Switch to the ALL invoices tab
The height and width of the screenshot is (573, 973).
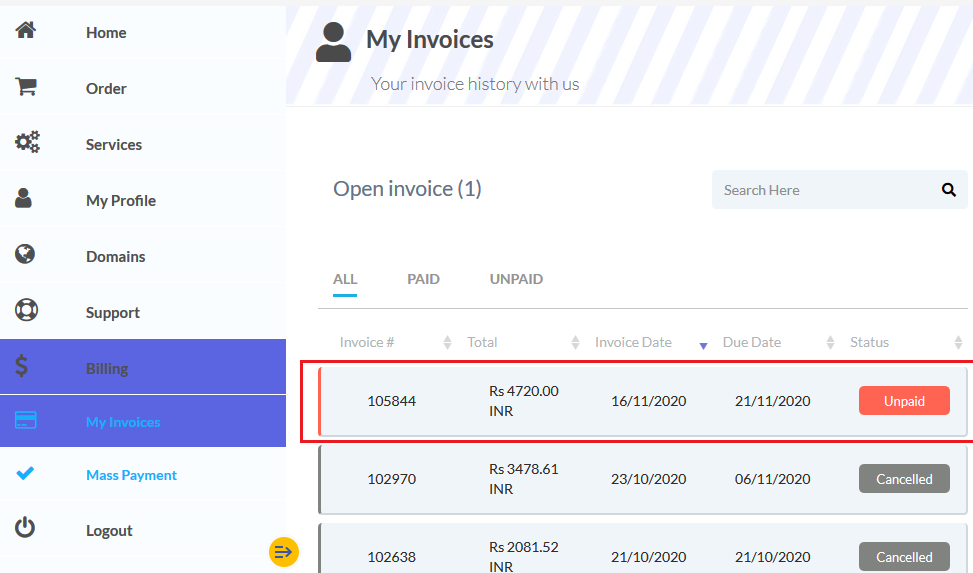pyautogui.click(x=345, y=279)
